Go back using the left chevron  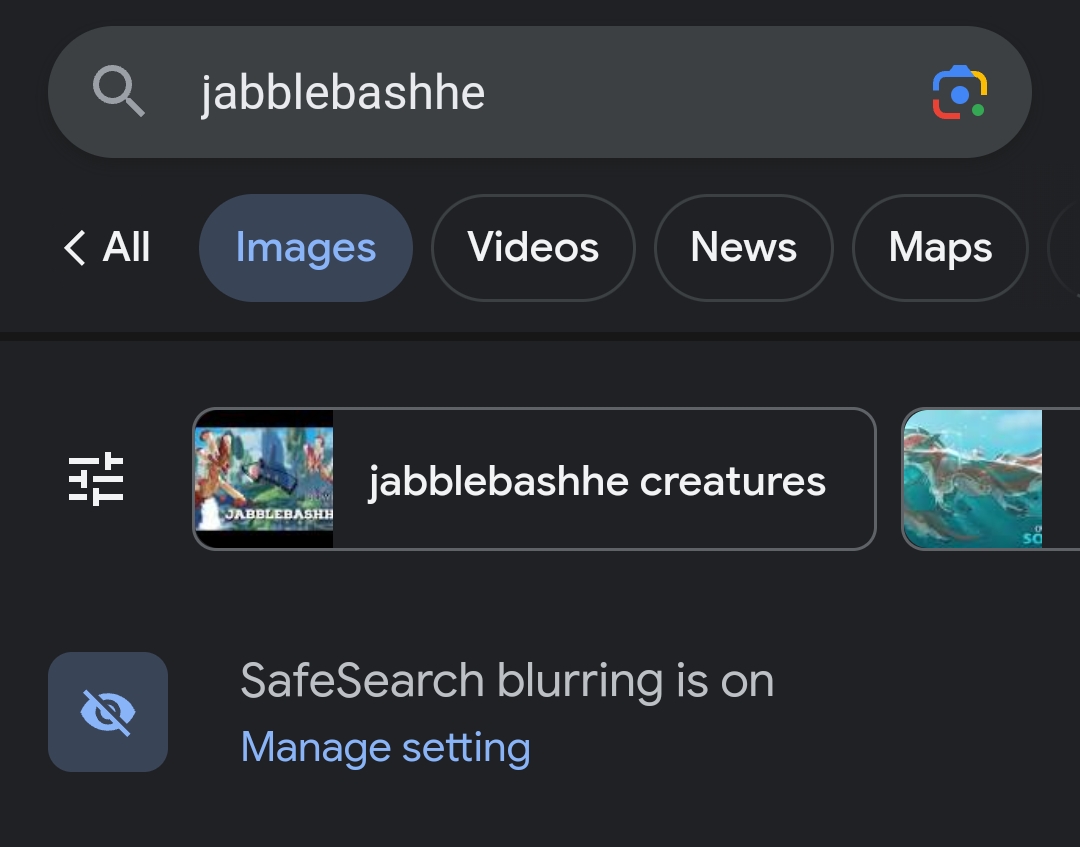click(75, 248)
